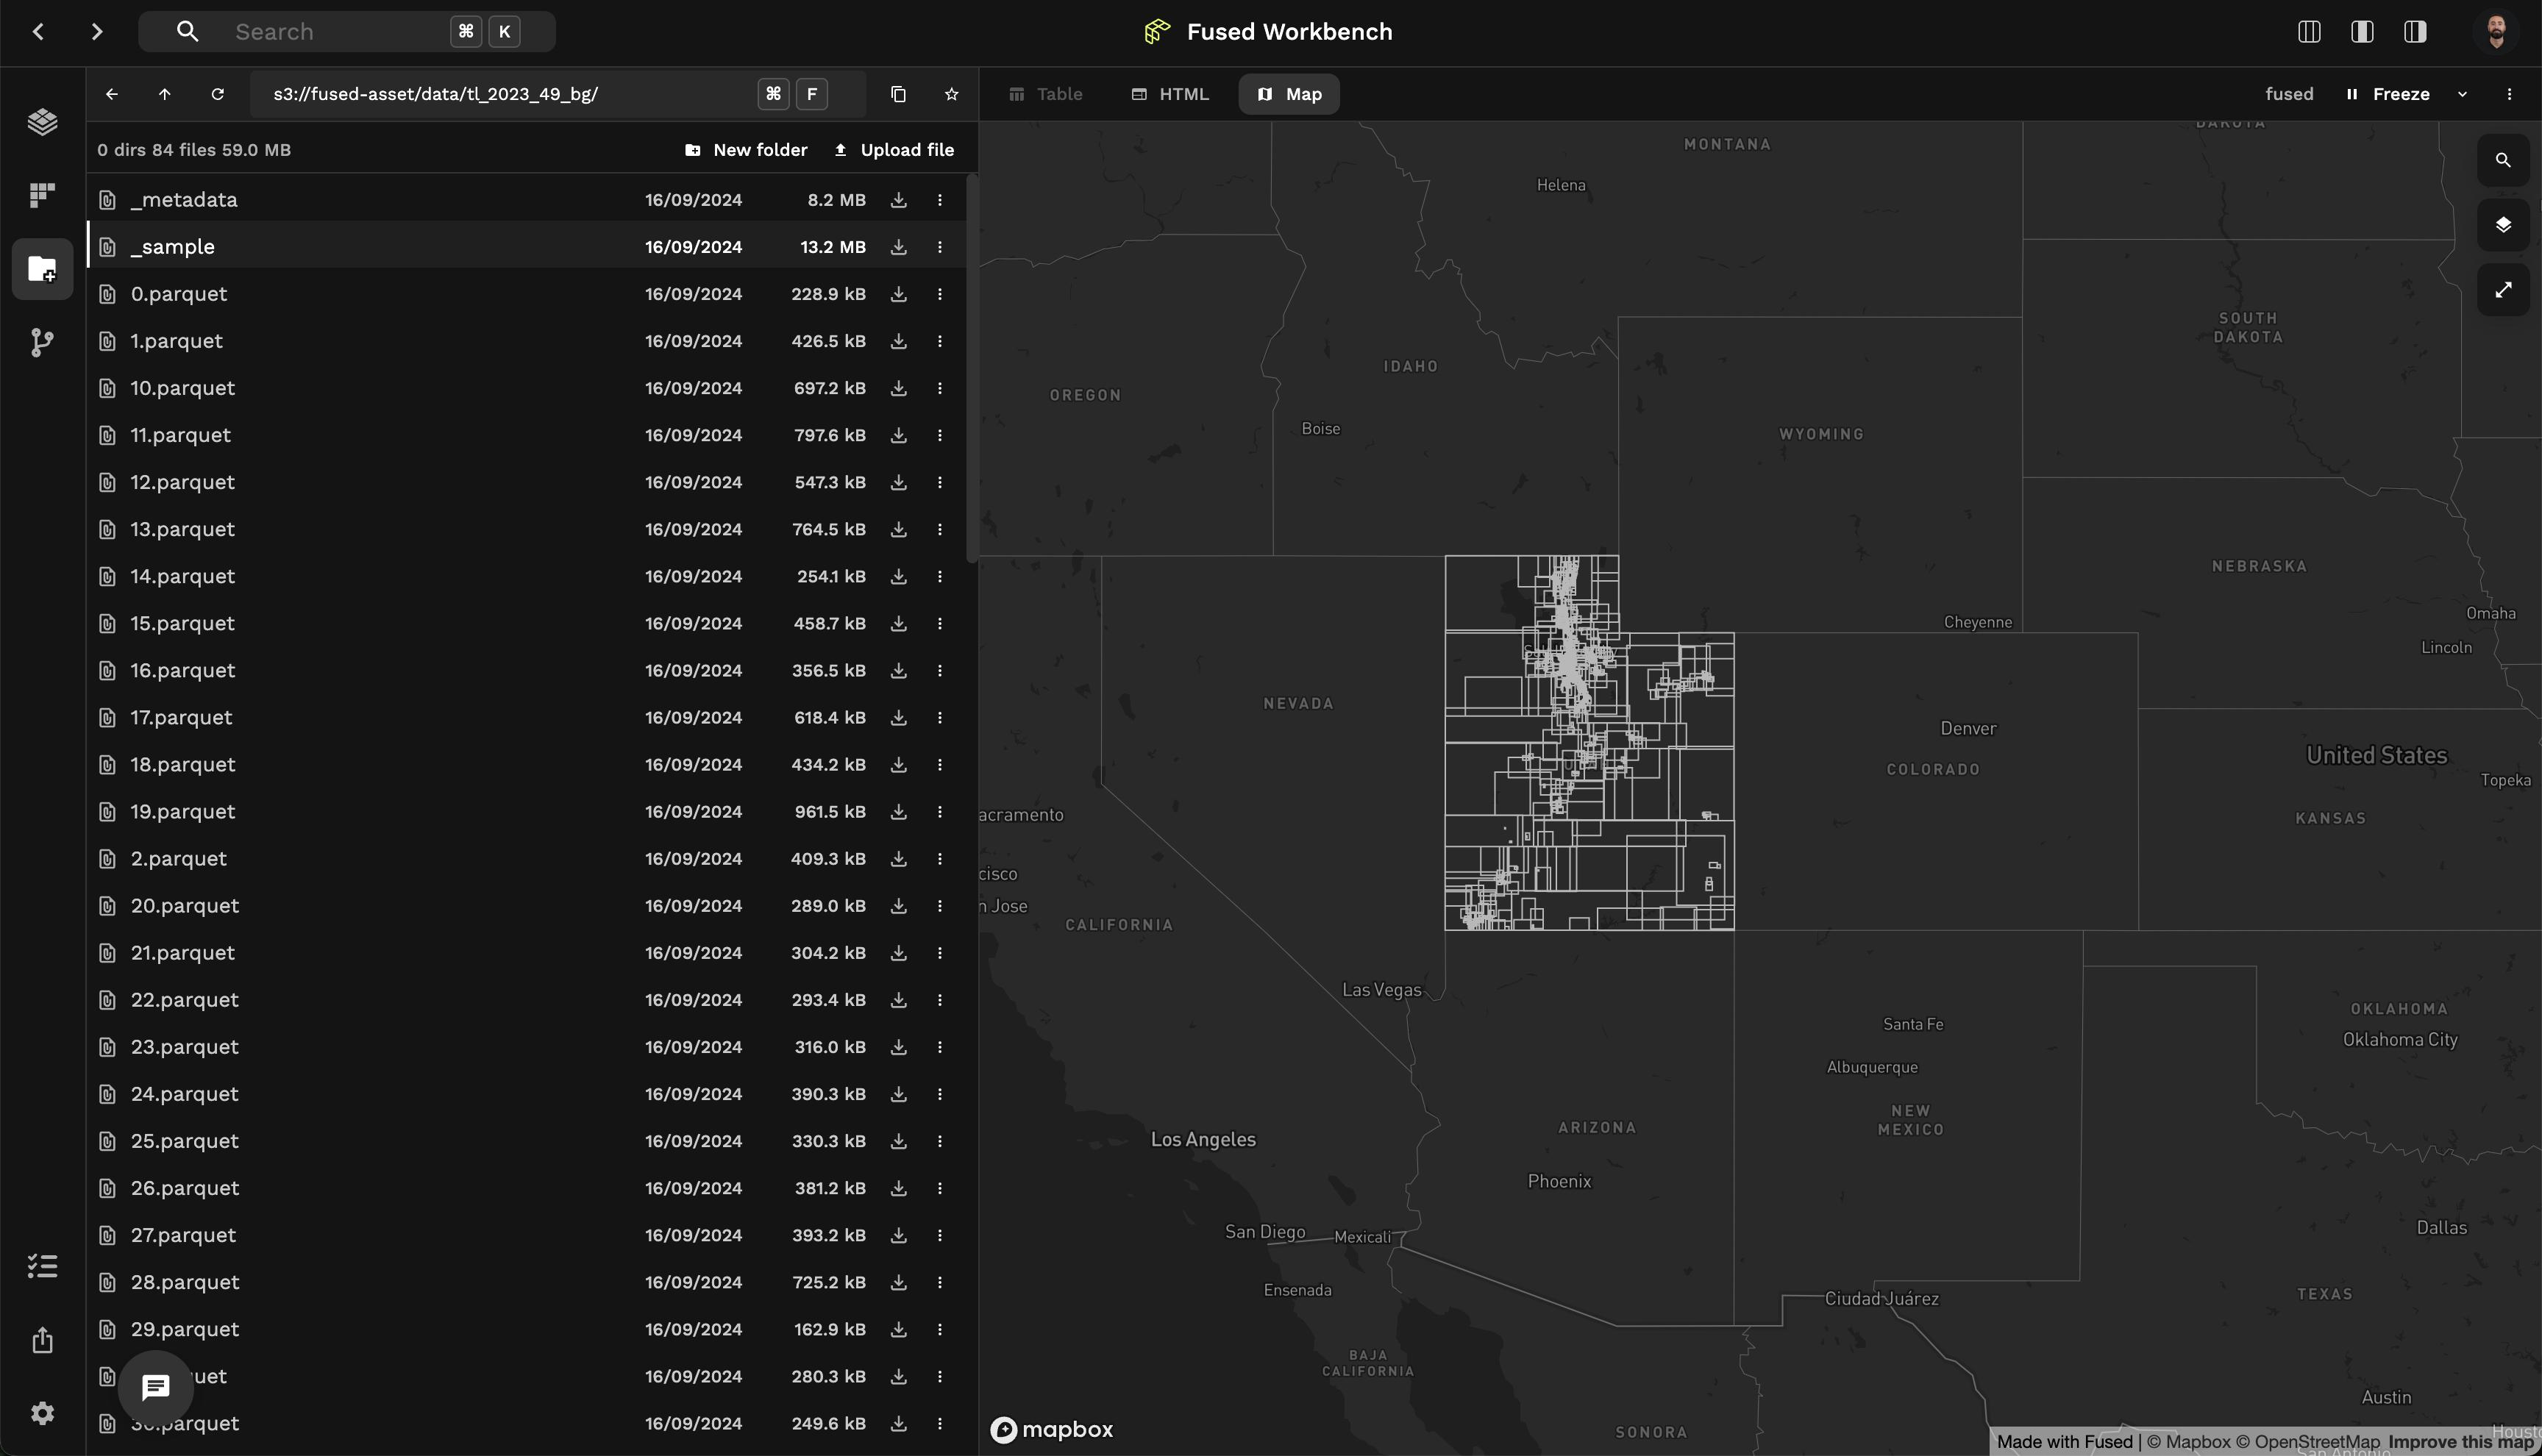Switch to the Table tab

click(x=1046, y=94)
